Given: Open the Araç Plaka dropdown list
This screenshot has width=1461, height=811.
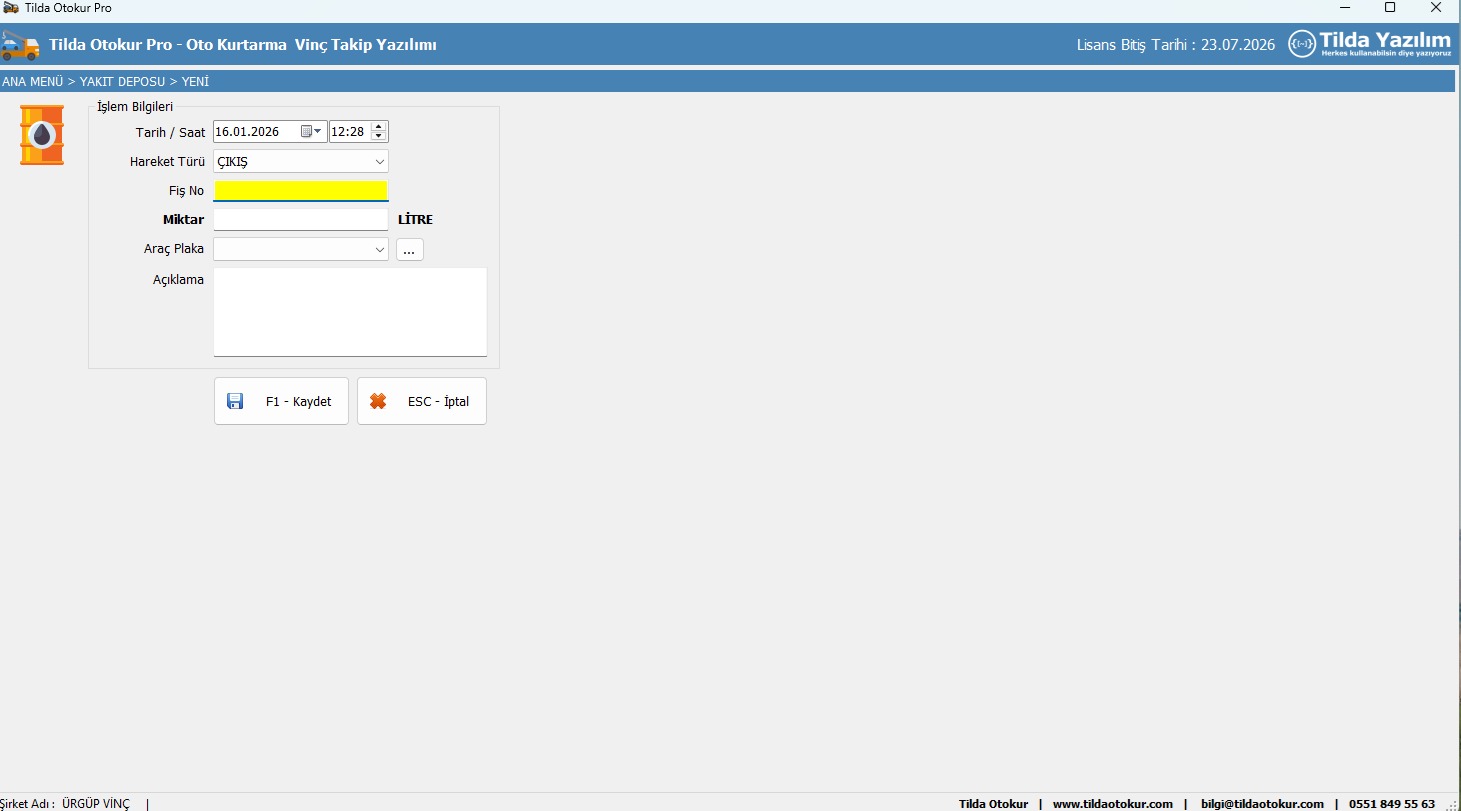Looking at the screenshot, I should [379, 249].
